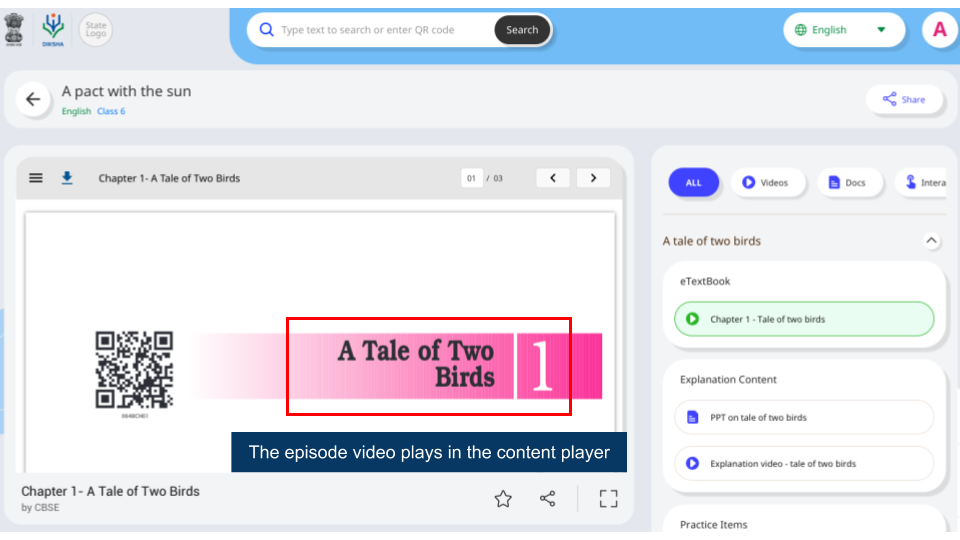Open the English language dropdown
Viewport: 960px width, 540px height.
840,30
